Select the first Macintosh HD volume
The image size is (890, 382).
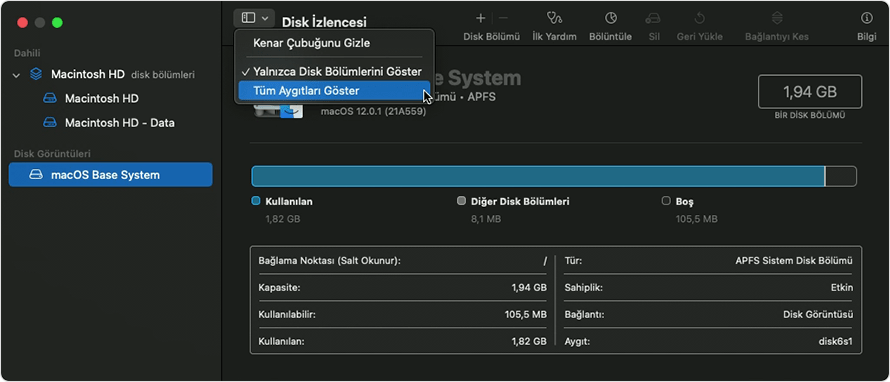click(x=111, y=98)
